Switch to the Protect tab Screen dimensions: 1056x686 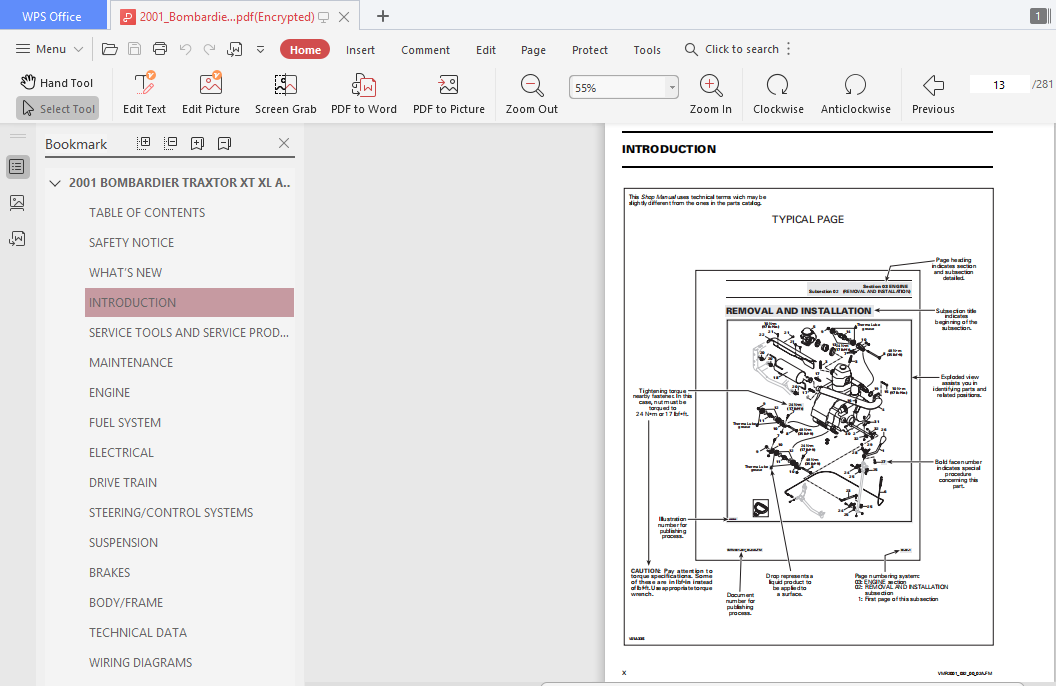589,50
